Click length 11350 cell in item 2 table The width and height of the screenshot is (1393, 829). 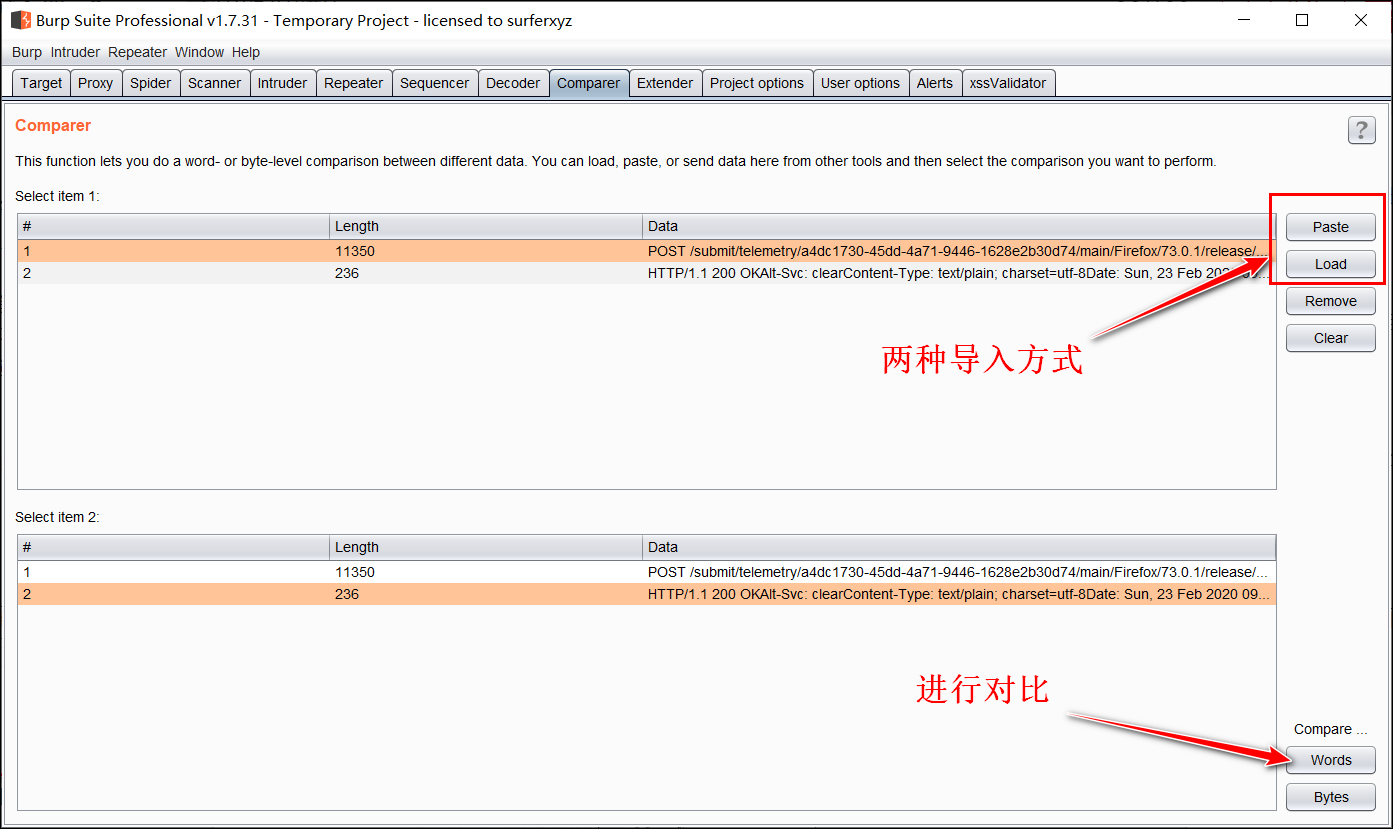click(x=486, y=572)
